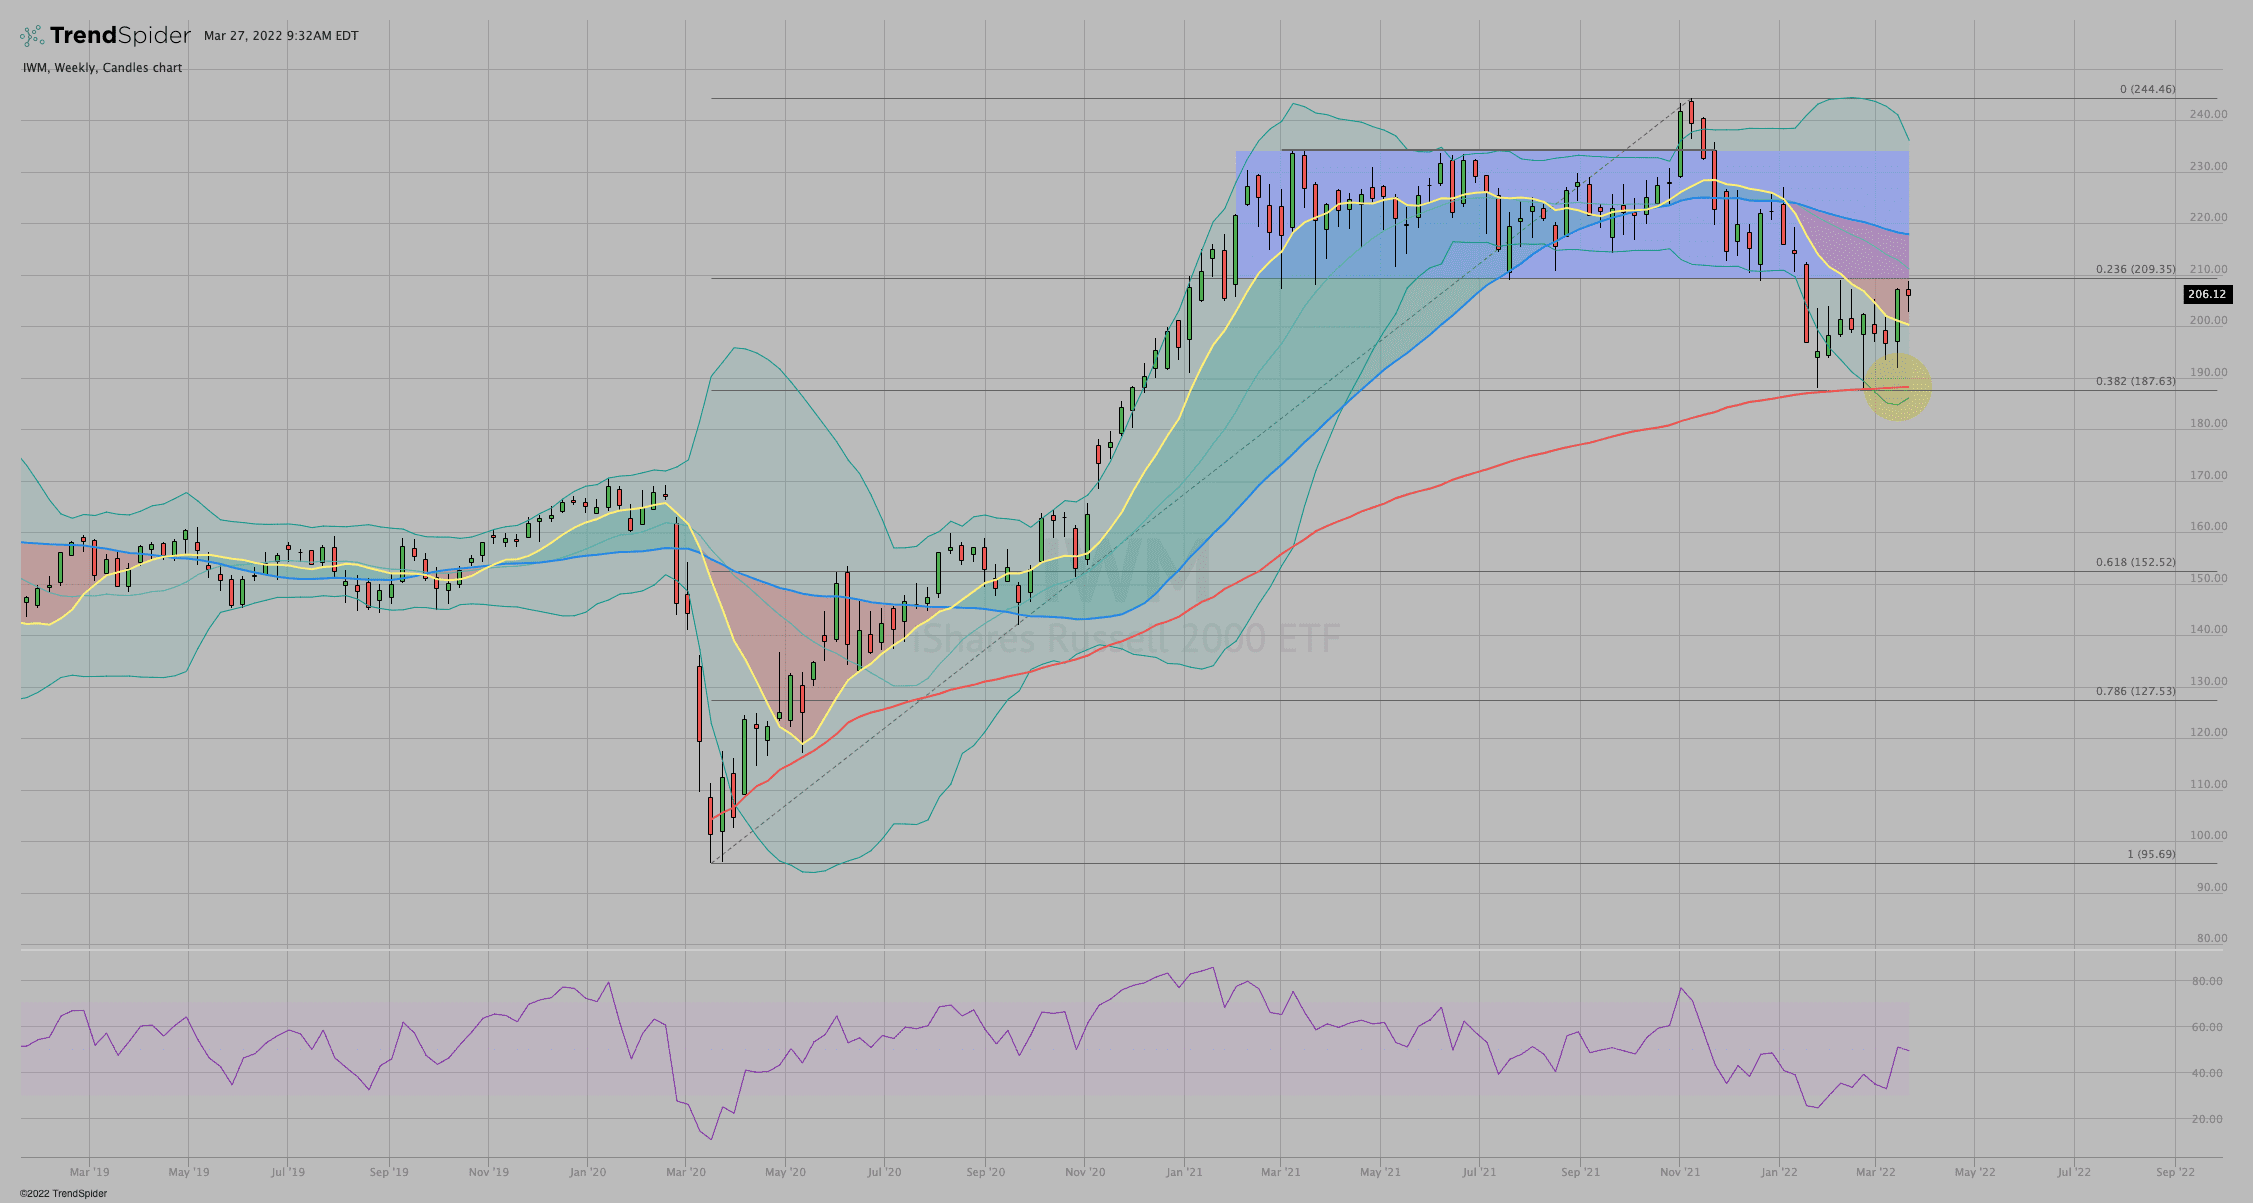Viewport: 2253px width, 1203px height.
Task: Click the 1 (95.69) Fibonacci bottom label
Action: [x=2150, y=854]
